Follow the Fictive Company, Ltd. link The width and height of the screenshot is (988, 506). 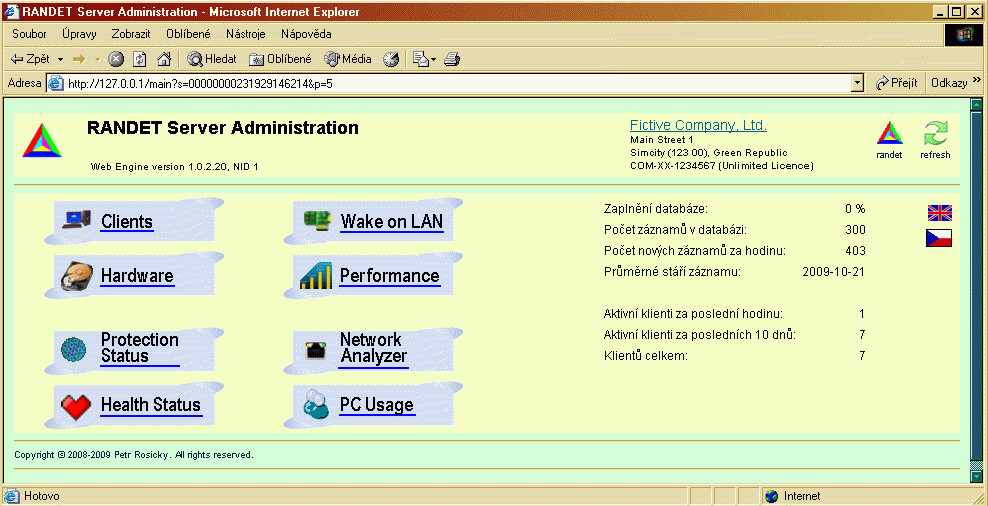[698, 125]
